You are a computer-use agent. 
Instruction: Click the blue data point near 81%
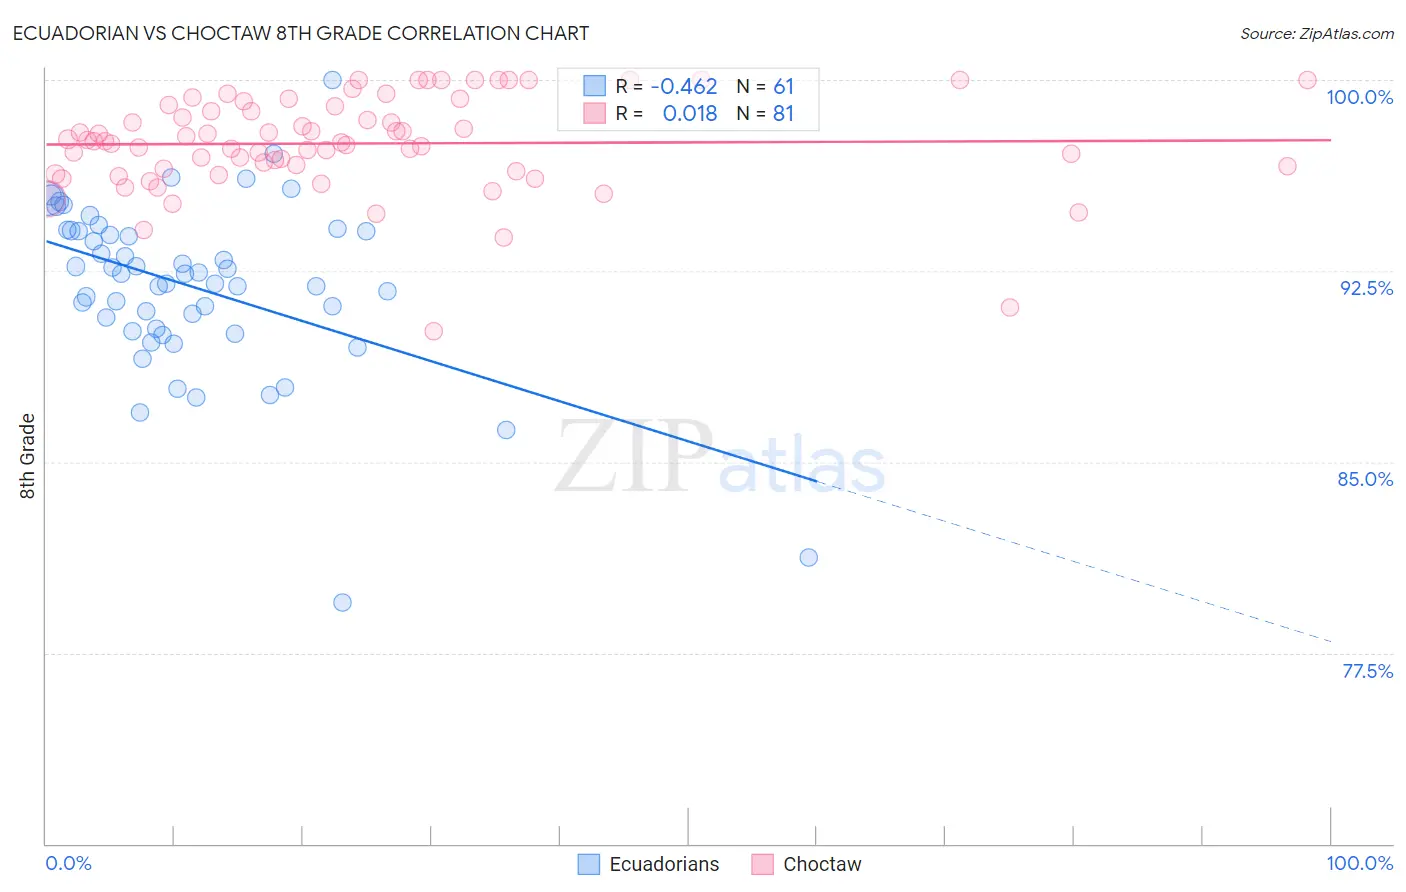(x=809, y=557)
